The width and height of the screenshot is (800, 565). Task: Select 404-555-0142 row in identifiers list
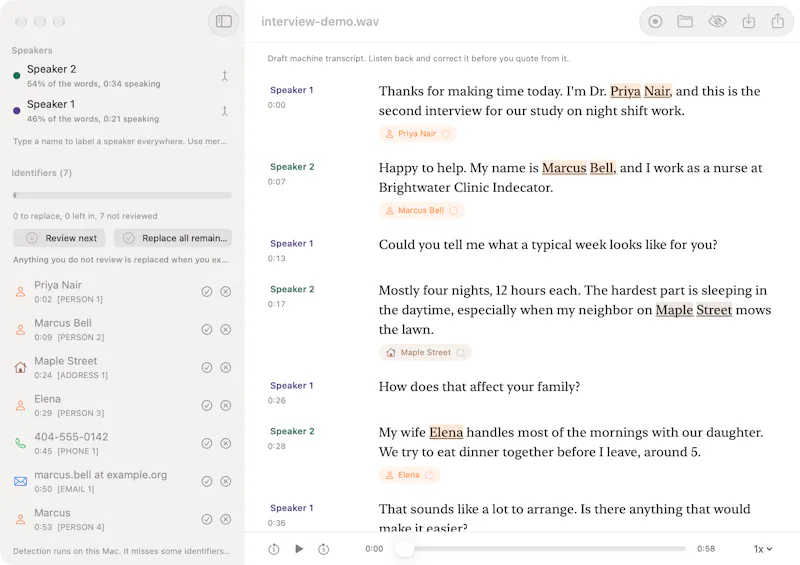click(121, 444)
